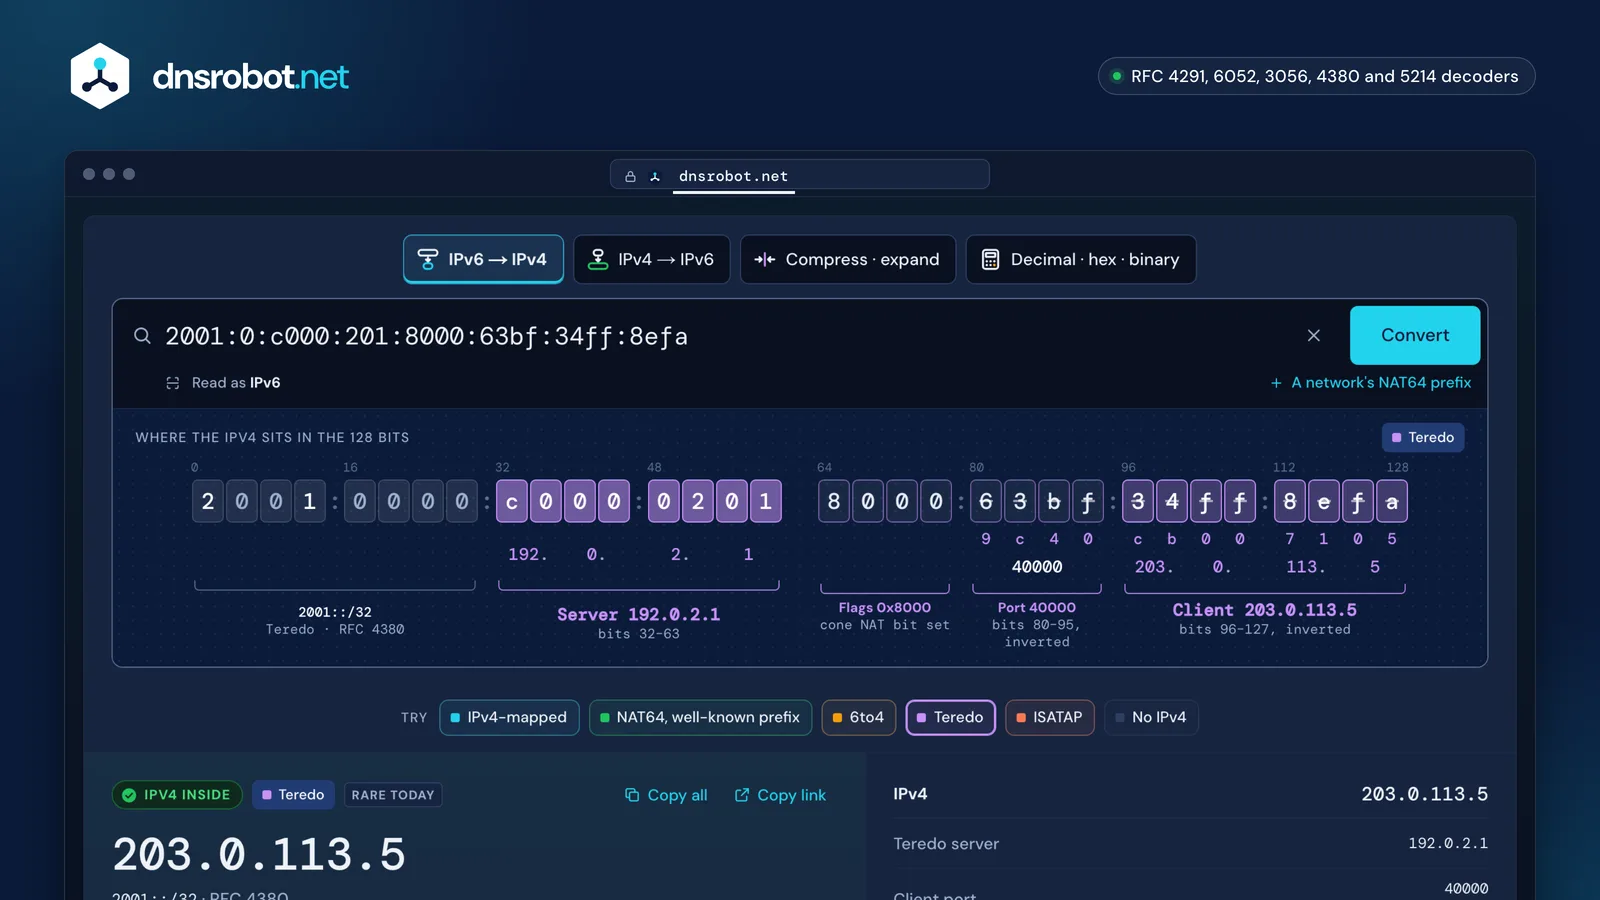The width and height of the screenshot is (1600, 900).
Task: Click the dnsrobot hexagon logo icon
Action: point(100,76)
